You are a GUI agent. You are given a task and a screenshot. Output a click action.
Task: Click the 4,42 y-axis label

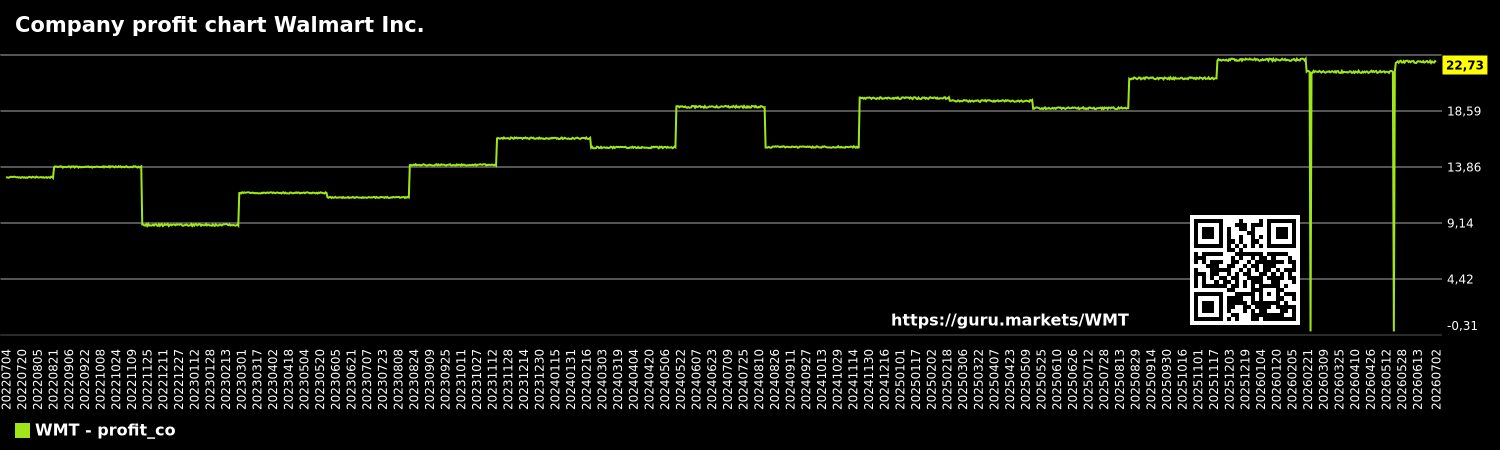tap(1461, 279)
